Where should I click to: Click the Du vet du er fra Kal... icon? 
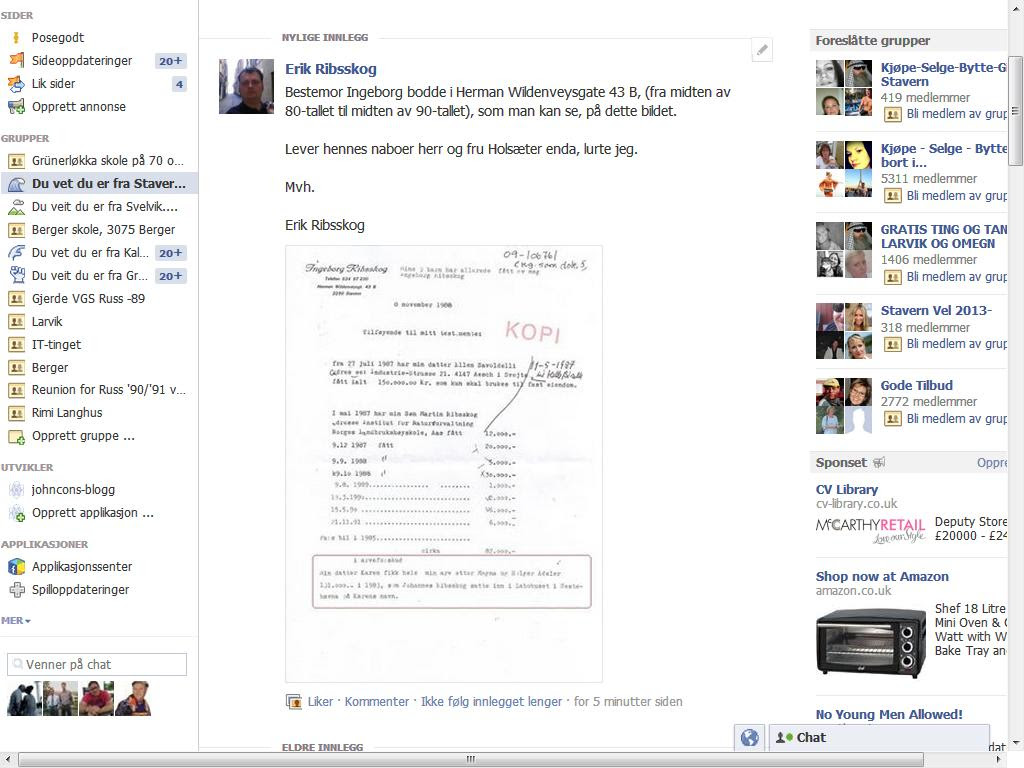point(16,253)
